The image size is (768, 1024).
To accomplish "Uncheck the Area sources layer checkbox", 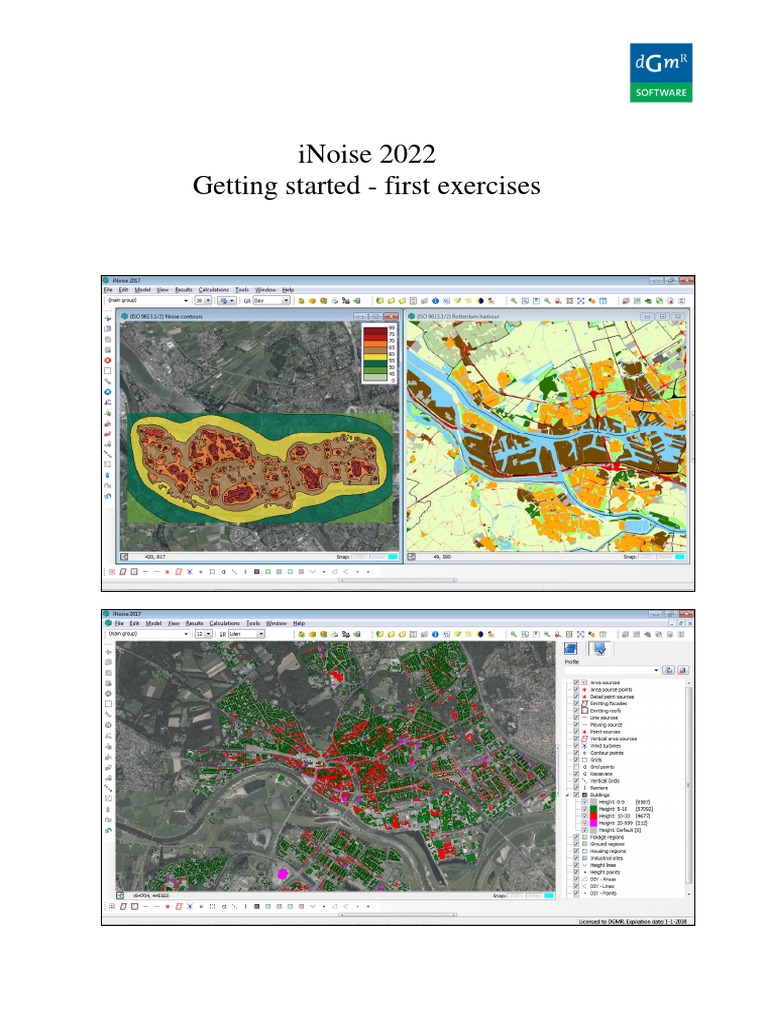I will point(574,683).
